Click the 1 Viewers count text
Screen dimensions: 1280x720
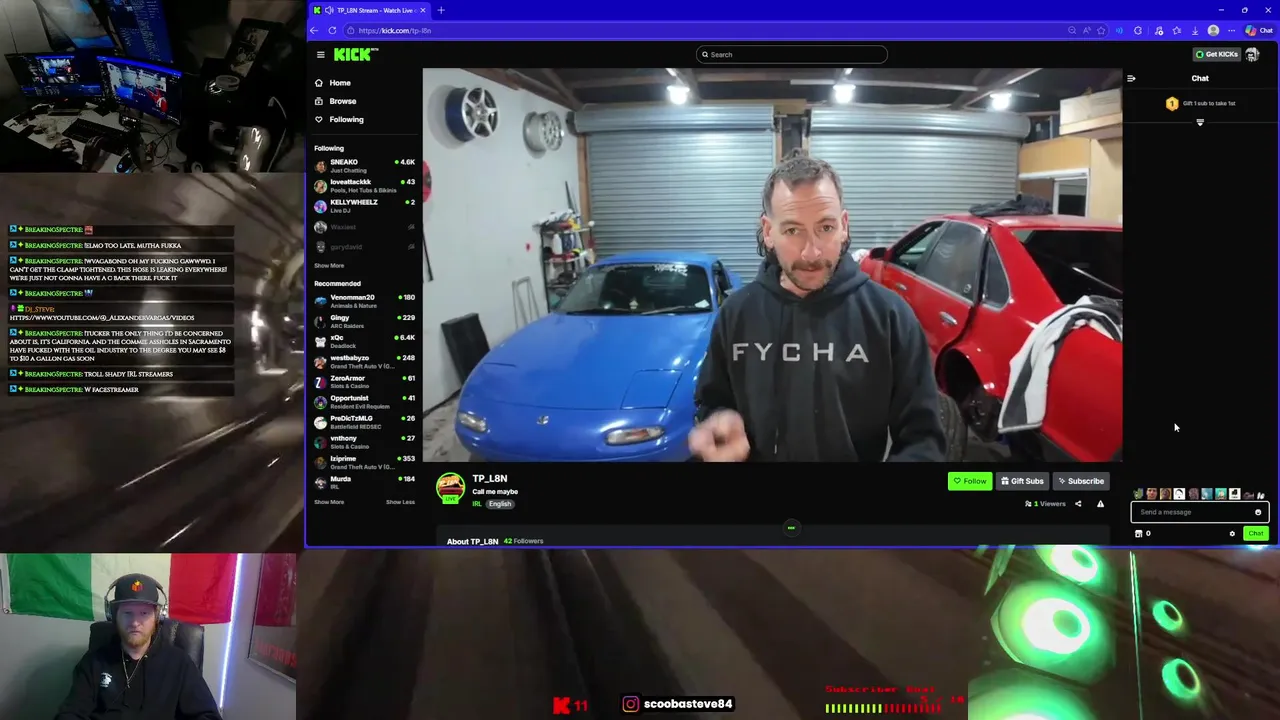(x=1045, y=504)
